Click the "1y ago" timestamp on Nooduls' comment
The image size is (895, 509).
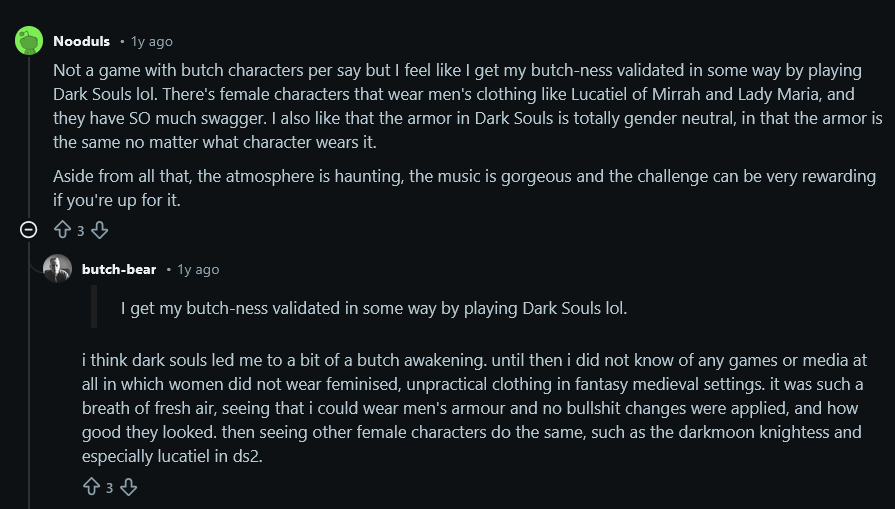point(151,42)
